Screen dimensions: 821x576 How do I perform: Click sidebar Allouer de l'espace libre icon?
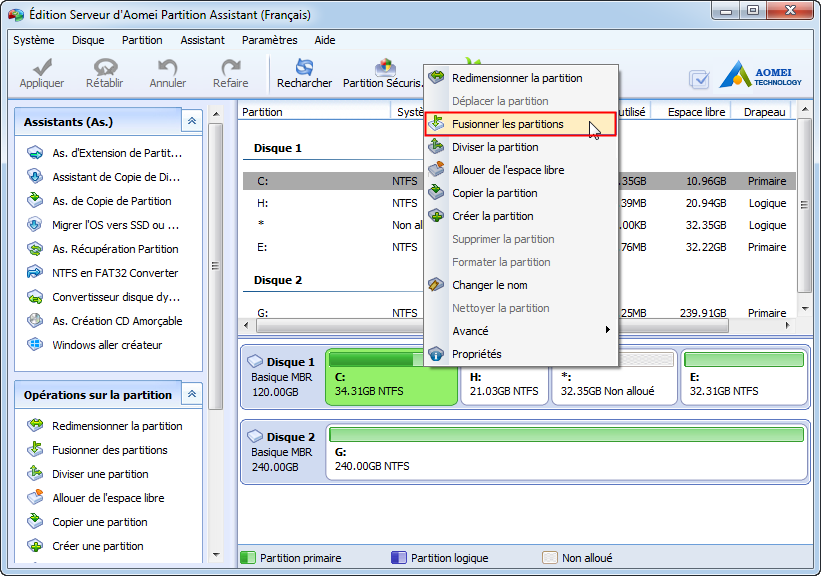(x=35, y=498)
